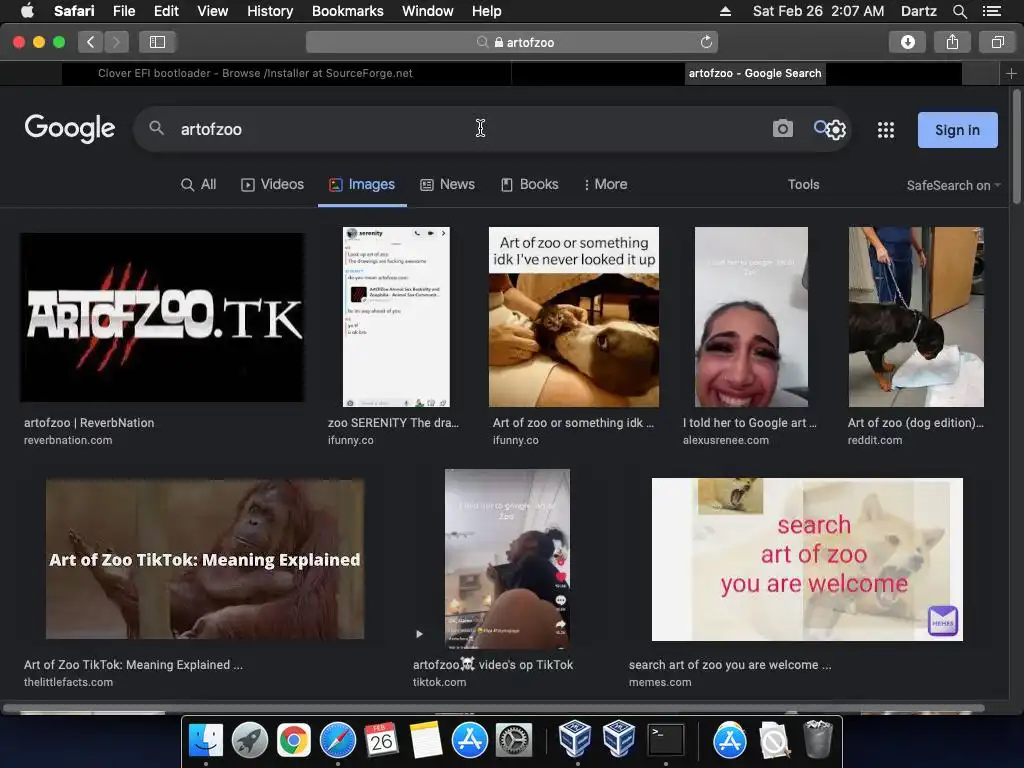Click the Google logo
The height and width of the screenshot is (768, 1024).
(70, 128)
